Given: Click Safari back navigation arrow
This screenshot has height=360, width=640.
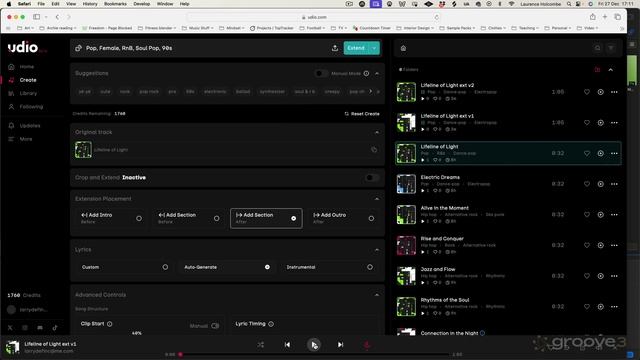Looking at the screenshot, I should [x=57, y=17].
